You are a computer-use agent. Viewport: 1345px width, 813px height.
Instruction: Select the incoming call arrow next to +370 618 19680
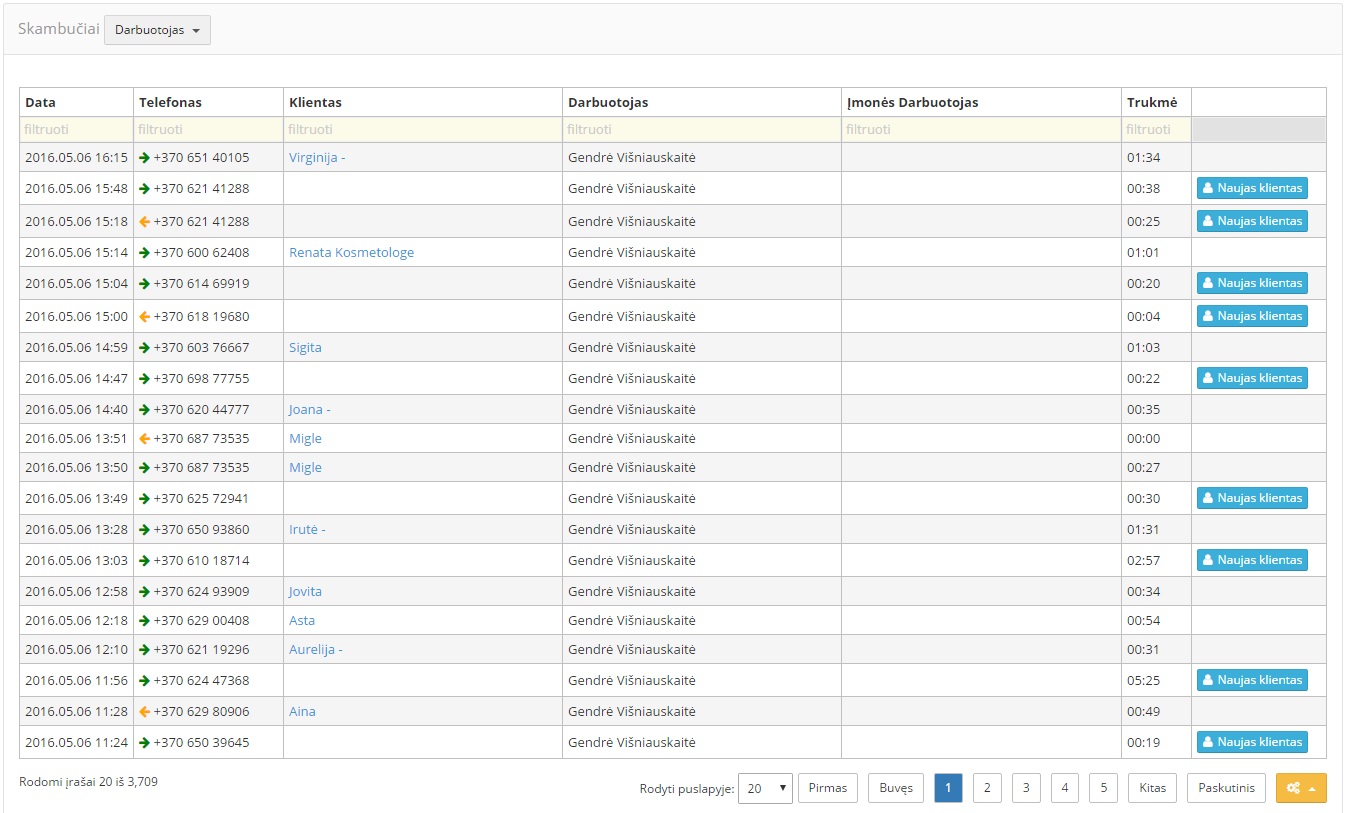(x=143, y=316)
